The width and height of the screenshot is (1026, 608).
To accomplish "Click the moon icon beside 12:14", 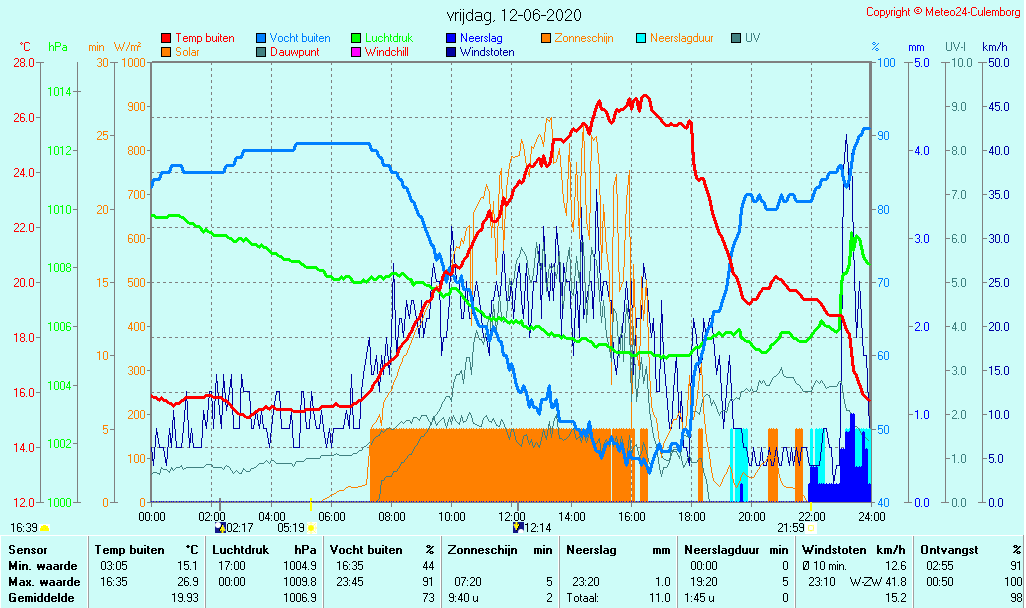I will (x=517, y=527).
